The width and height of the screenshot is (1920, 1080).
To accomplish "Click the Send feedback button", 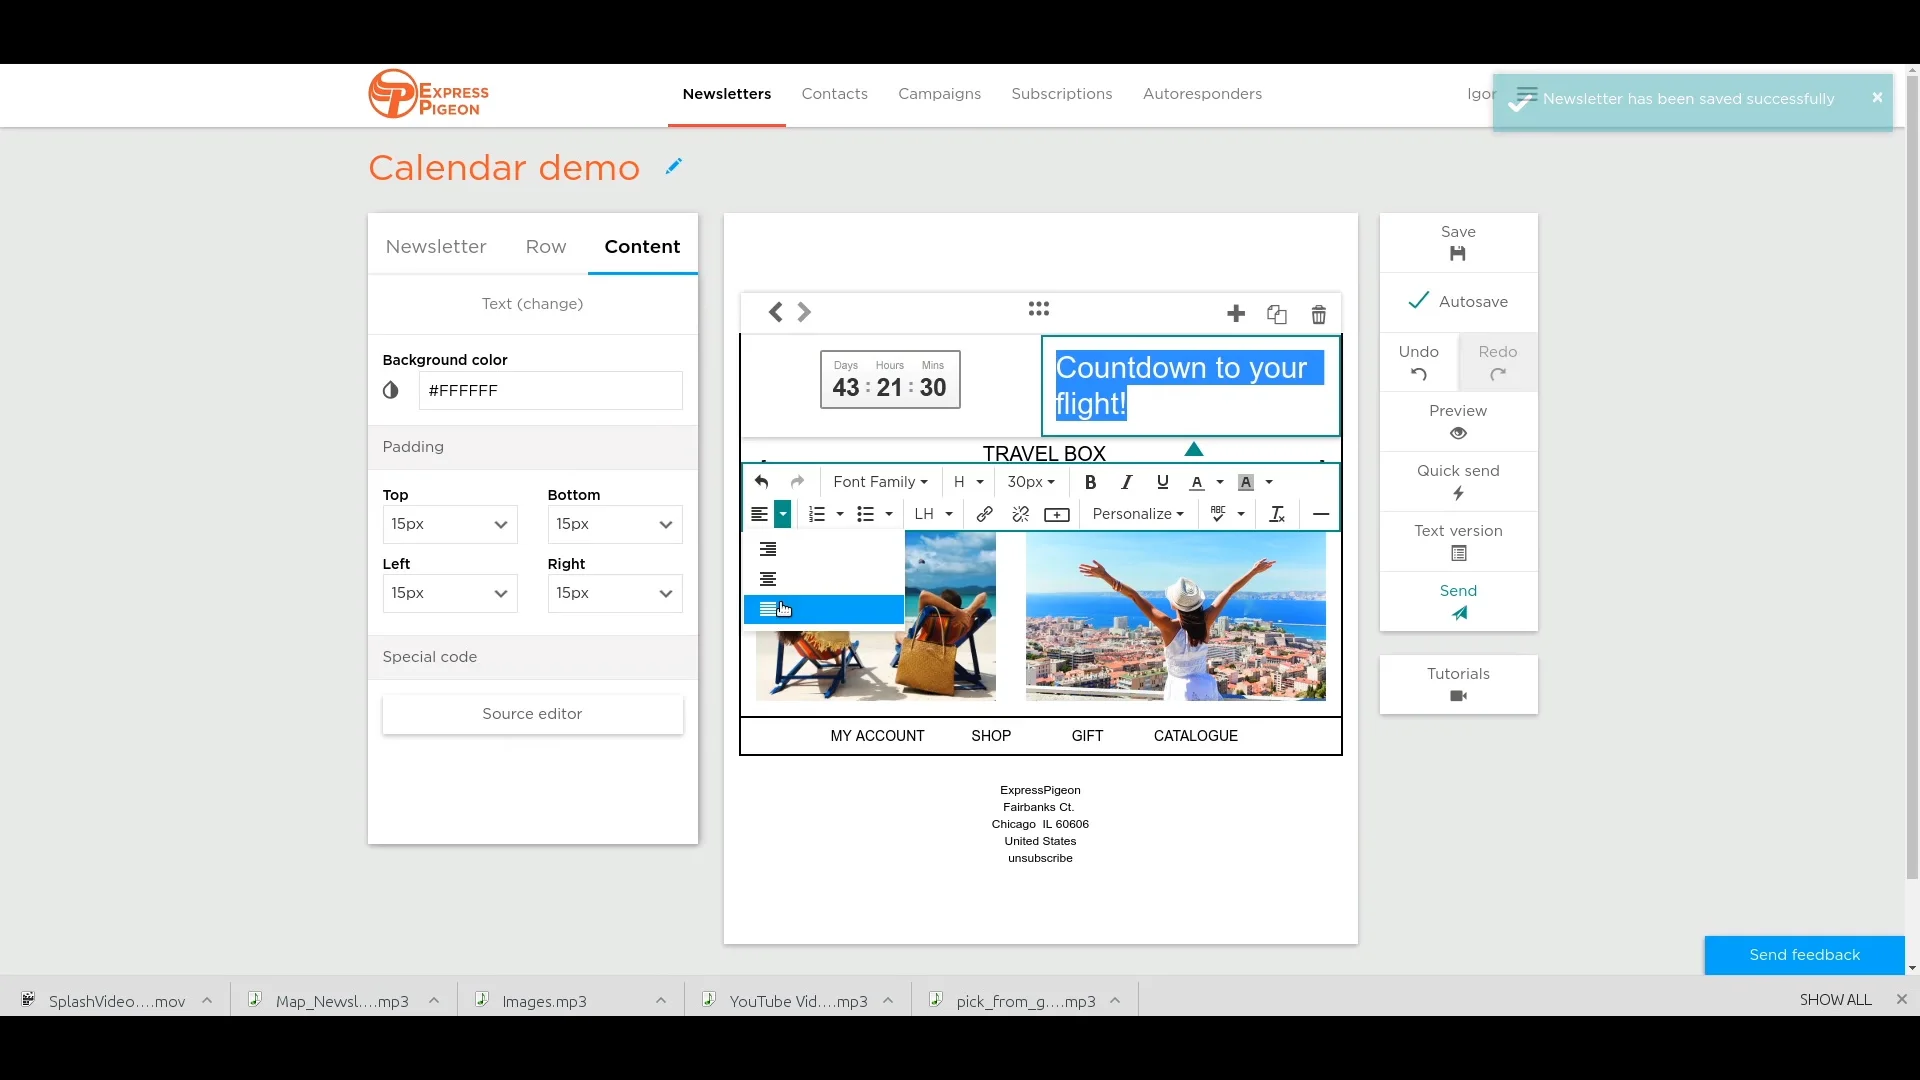I will 1804,955.
